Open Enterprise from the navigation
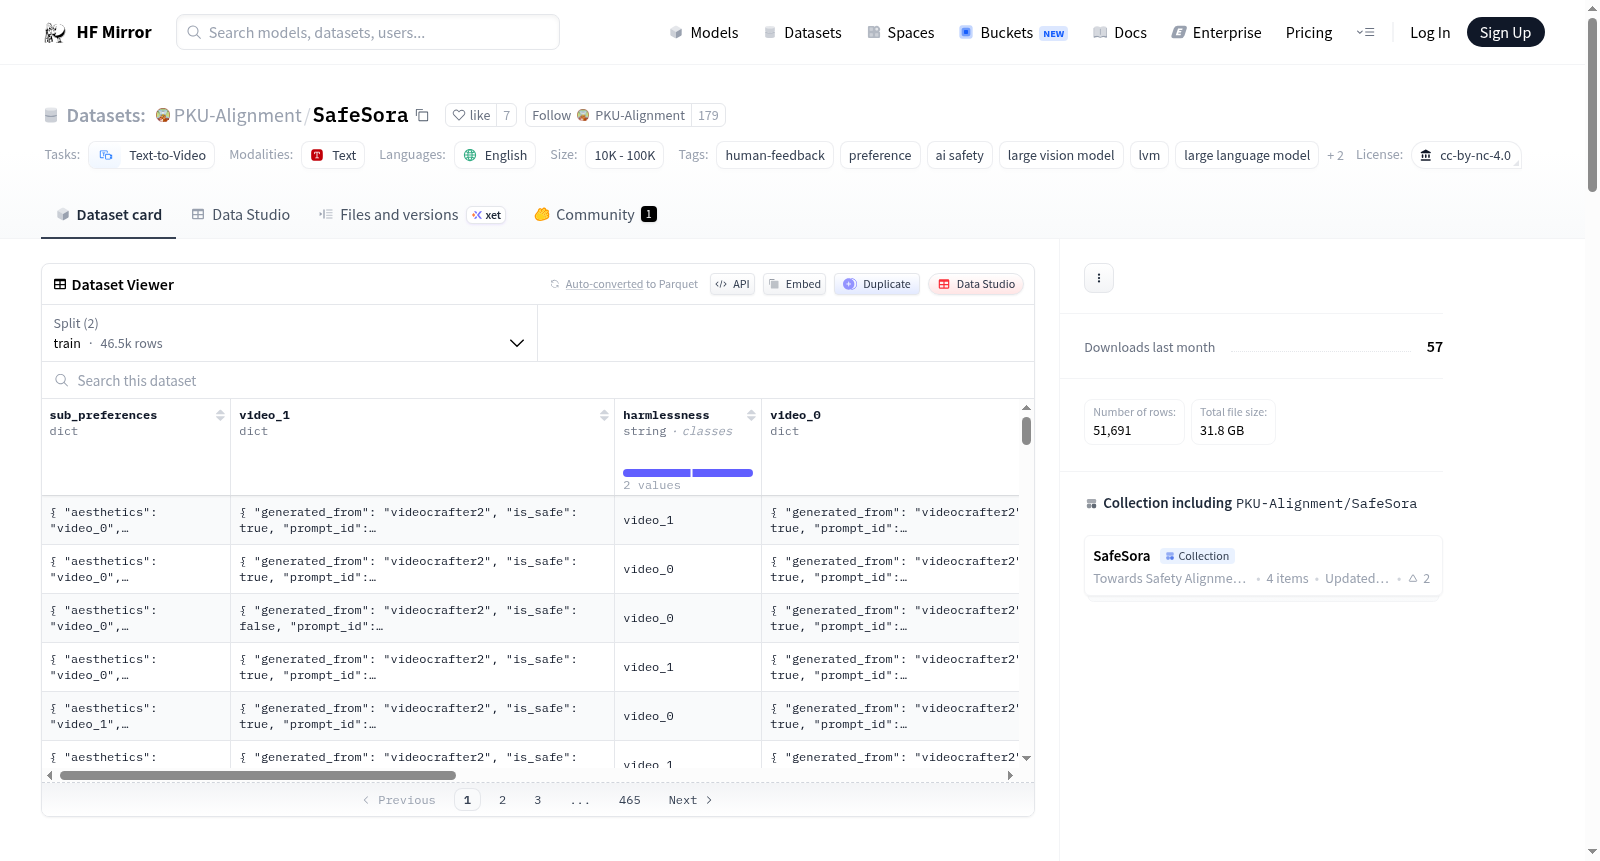 [x=1217, y=33]
